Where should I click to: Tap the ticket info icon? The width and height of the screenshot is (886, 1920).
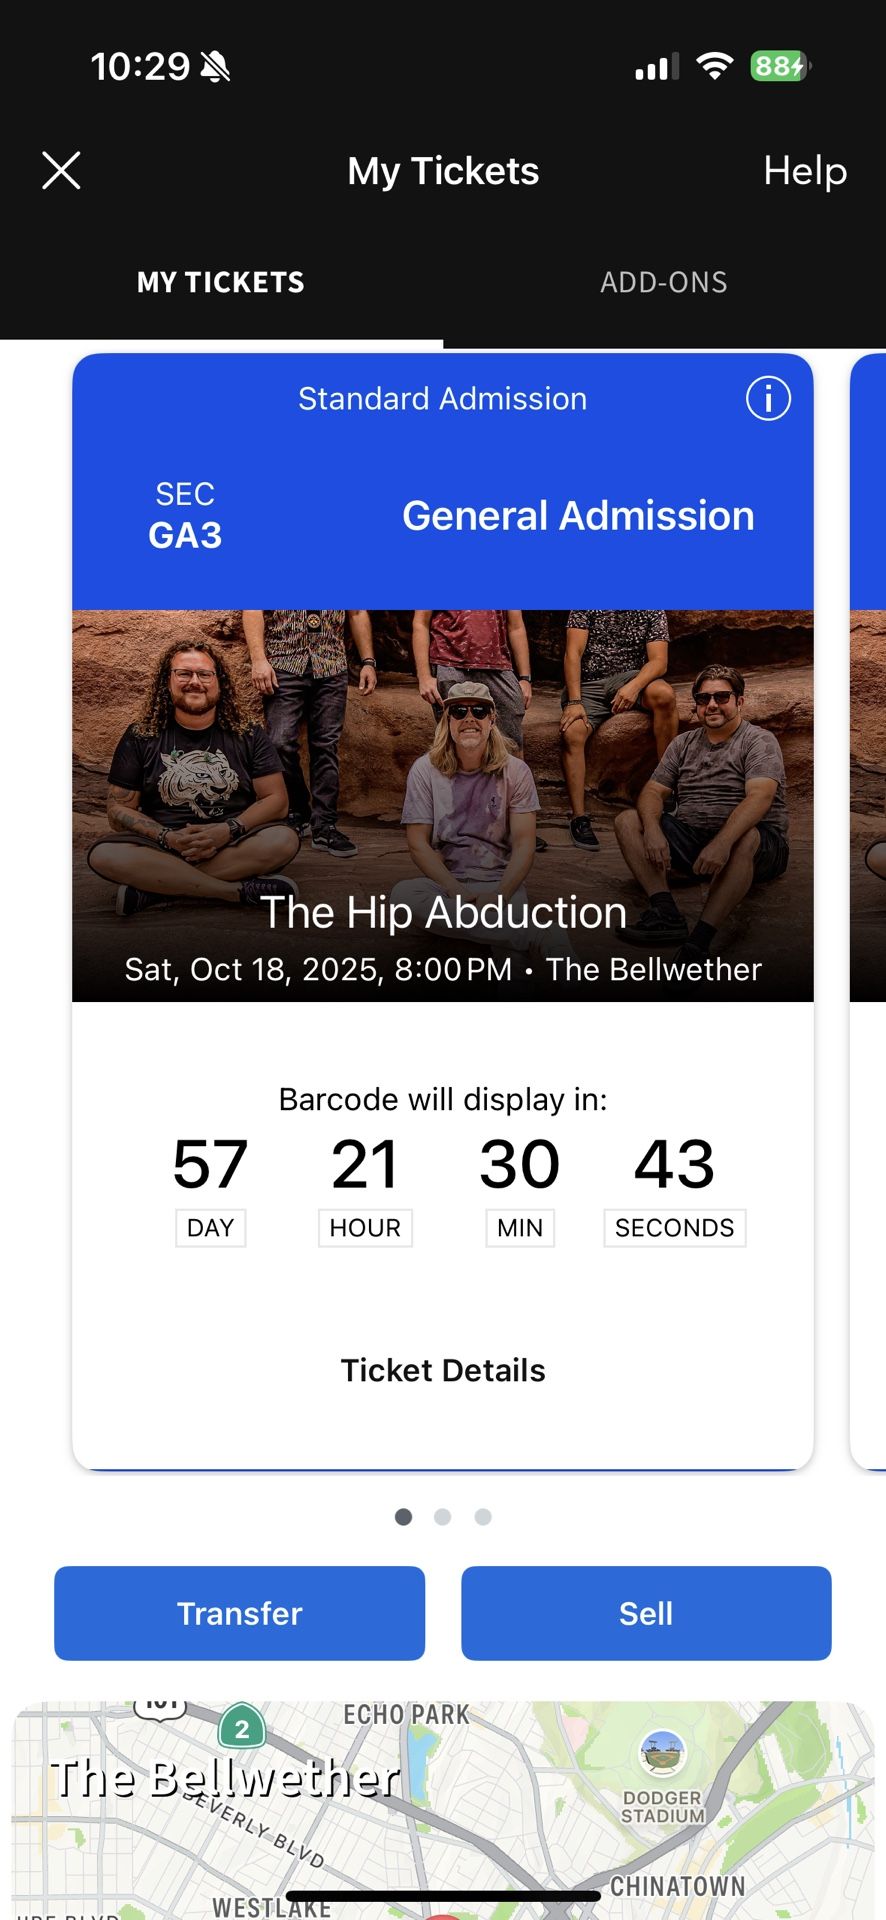click(x=768, y=399)
